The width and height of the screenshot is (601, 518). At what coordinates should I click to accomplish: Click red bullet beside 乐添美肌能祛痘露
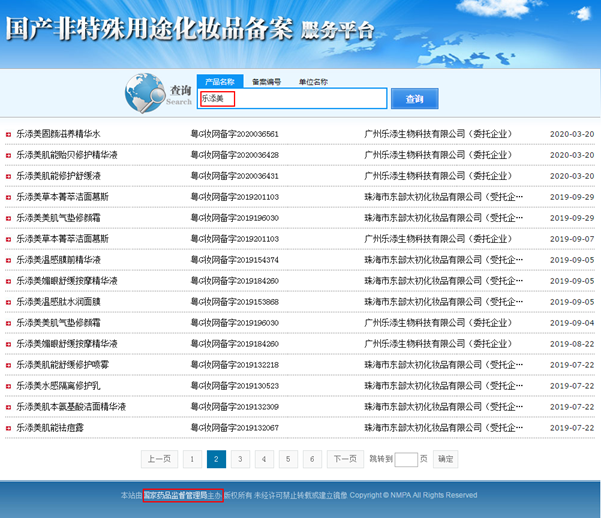click(x=8, y=428)
